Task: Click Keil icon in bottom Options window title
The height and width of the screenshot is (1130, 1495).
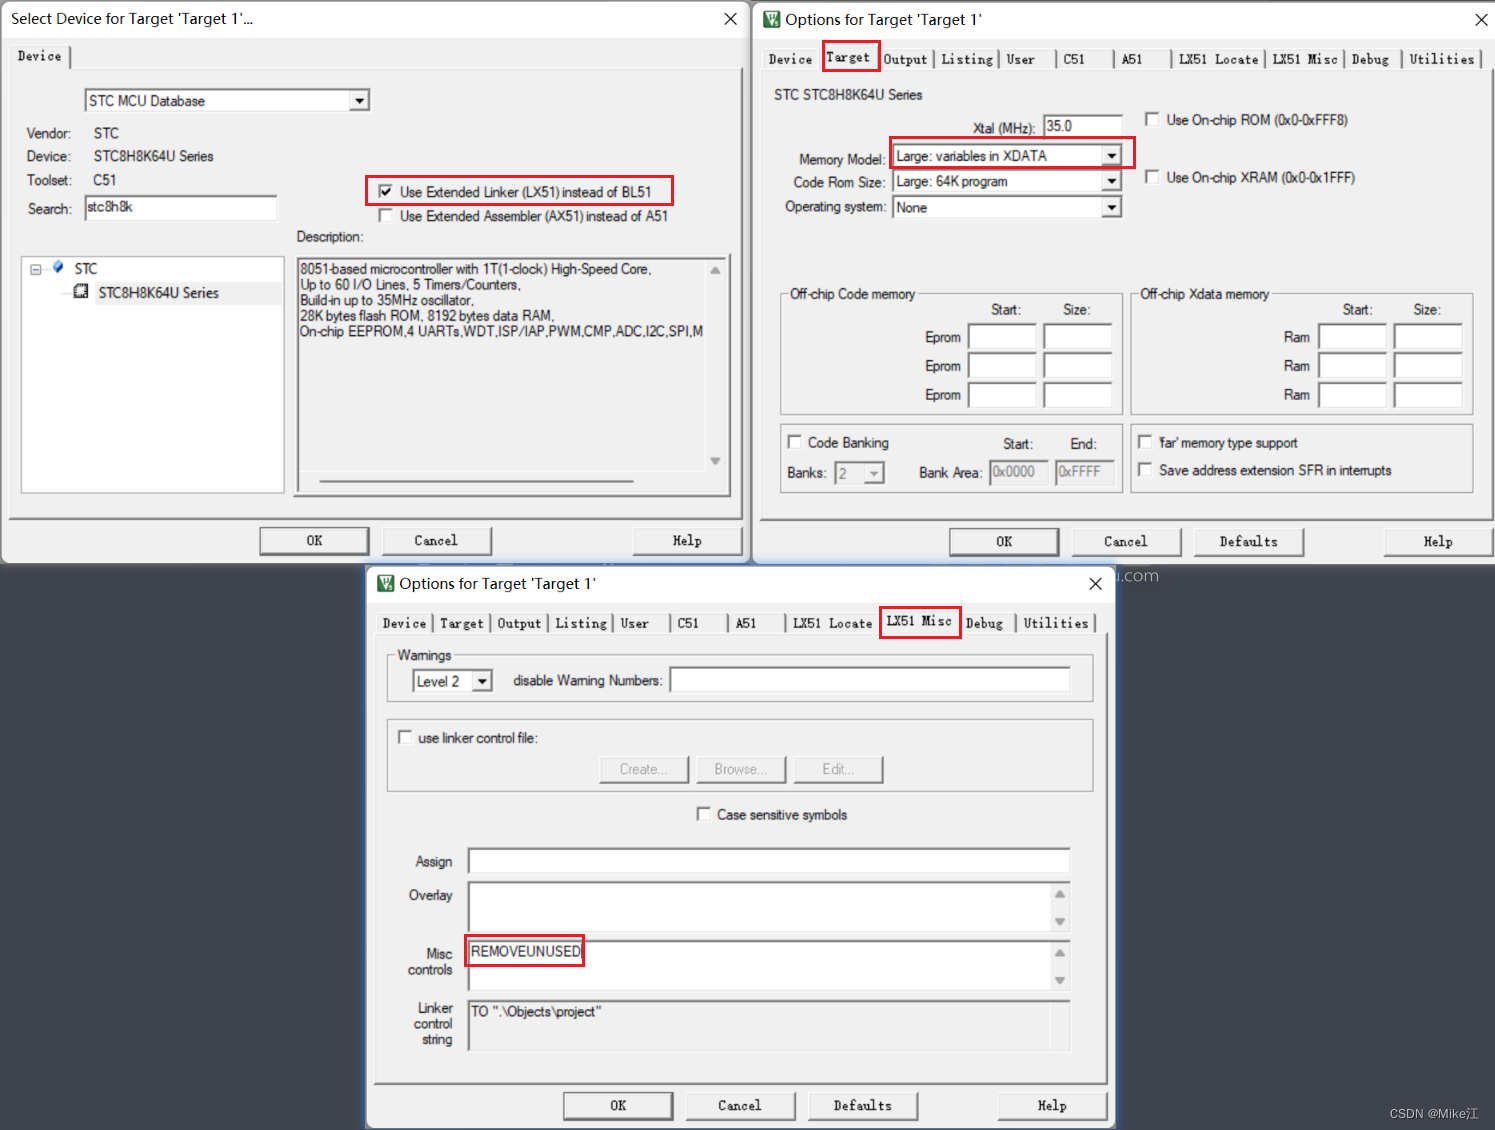Action: [x=386, y=583]
